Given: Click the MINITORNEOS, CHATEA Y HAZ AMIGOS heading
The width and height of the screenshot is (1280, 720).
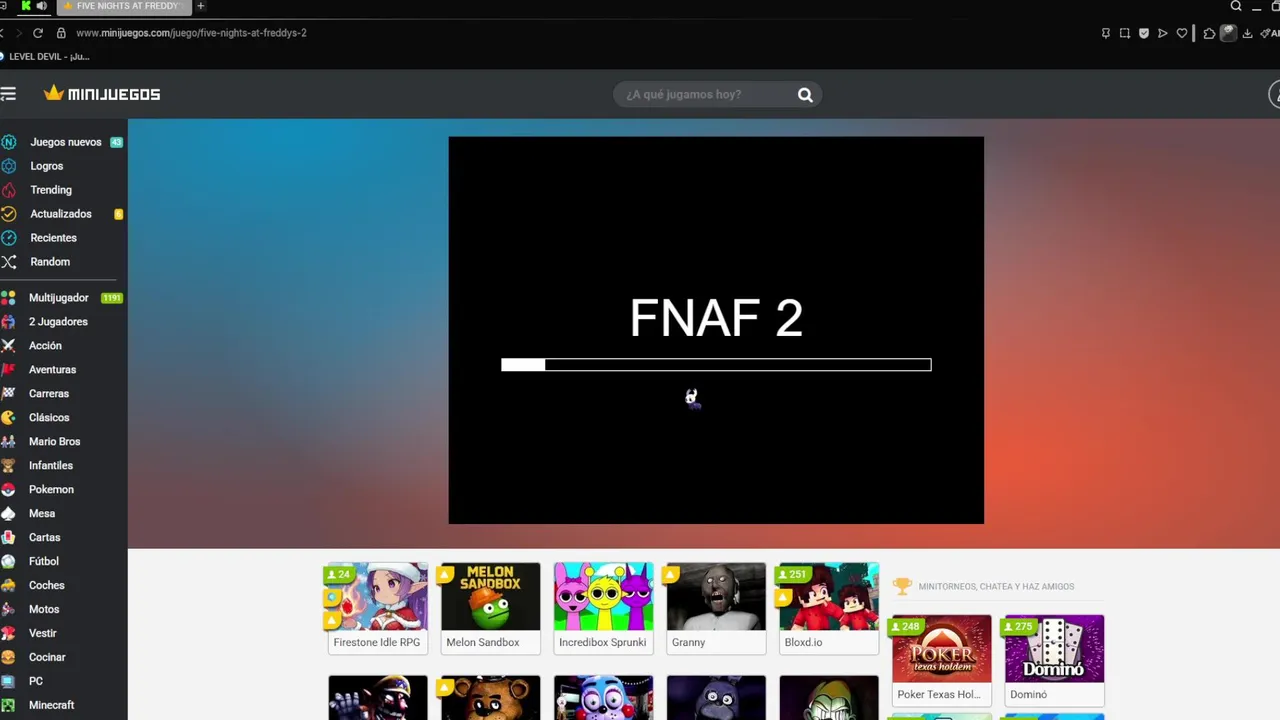Looking at the screenshot, I should [x=996, y=587].
